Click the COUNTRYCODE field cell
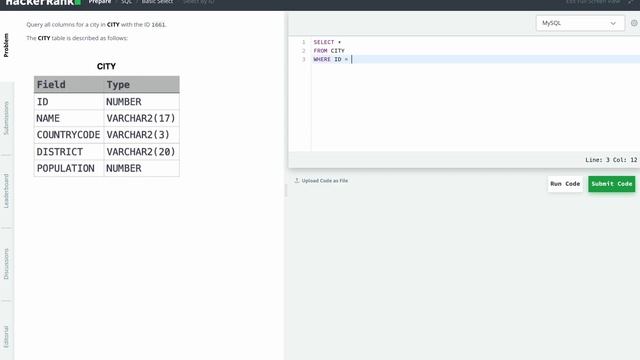 coord(69,135)
